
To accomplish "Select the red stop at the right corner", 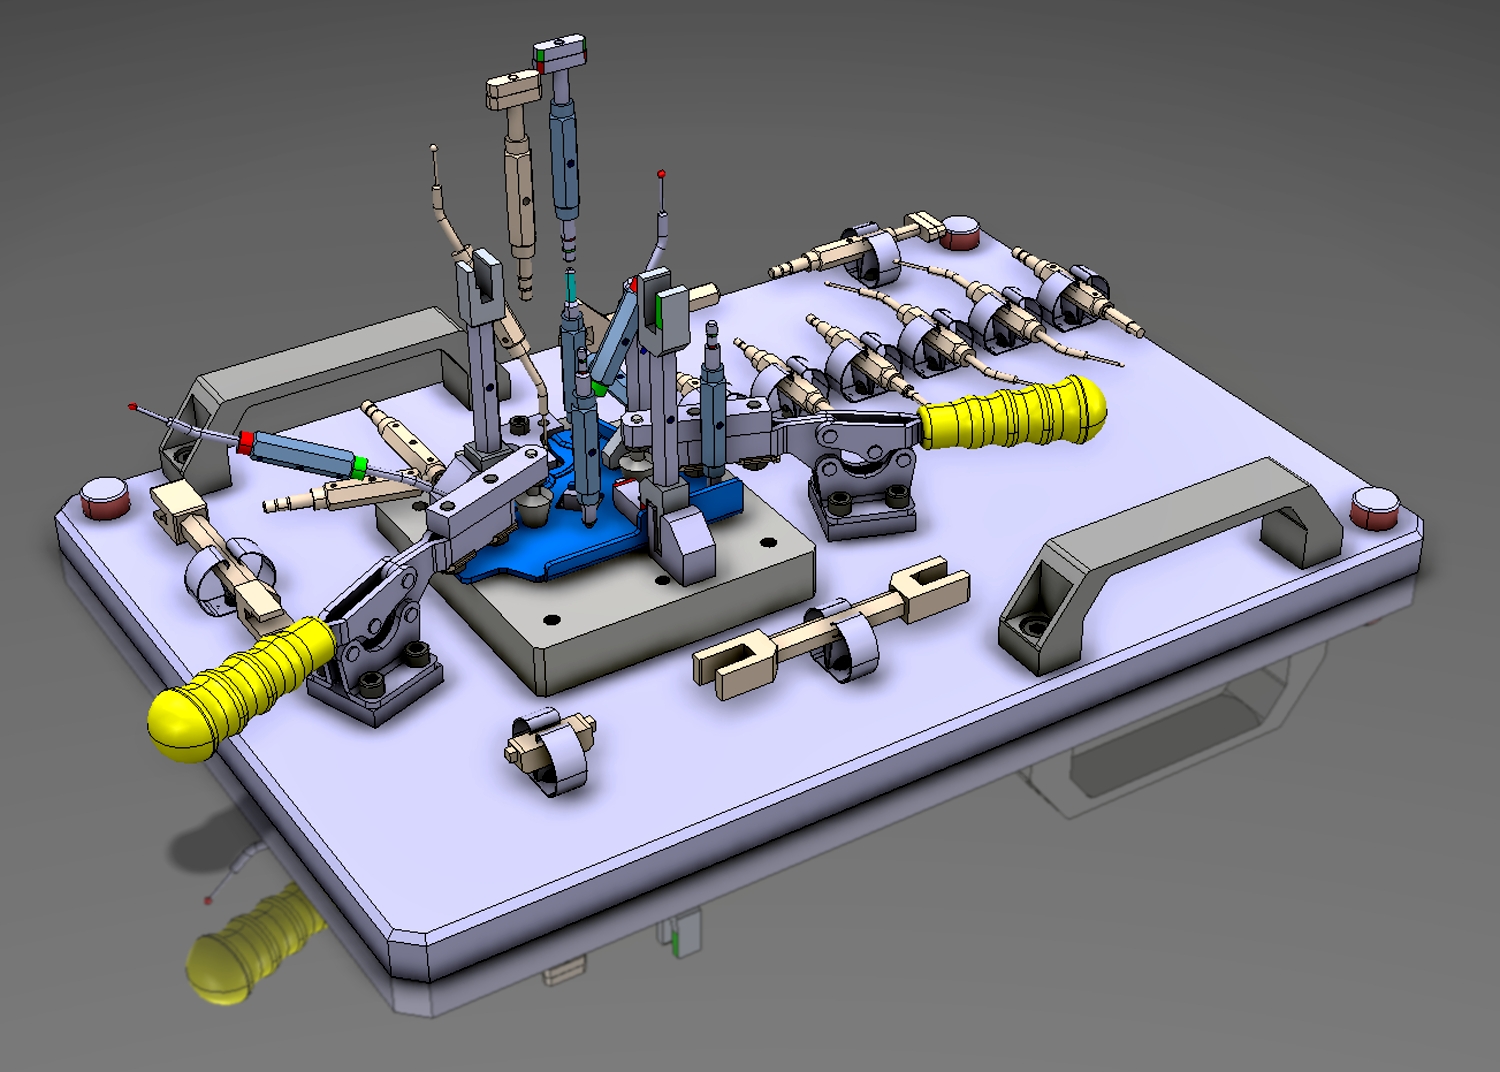I will tap(1374, 506).
